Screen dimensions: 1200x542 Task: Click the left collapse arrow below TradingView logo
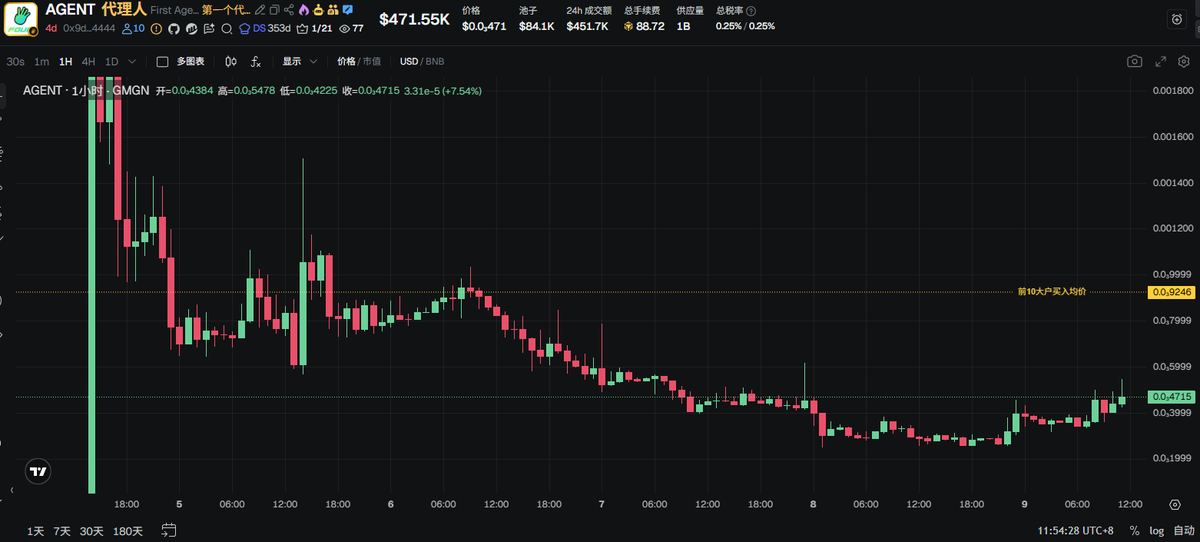12,492
